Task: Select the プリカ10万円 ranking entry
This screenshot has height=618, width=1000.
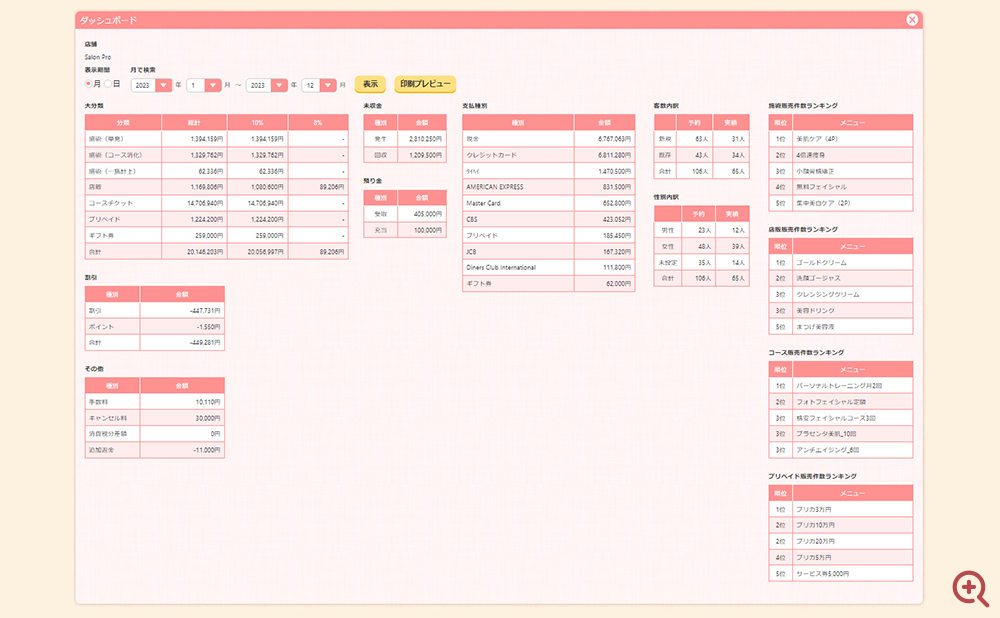Action: coord(816,525)
